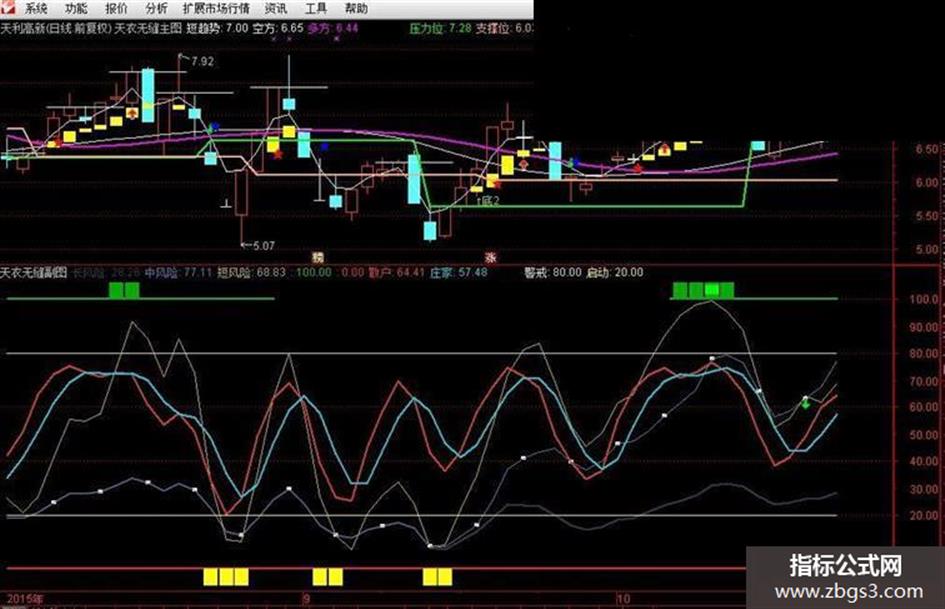Click the green arrow signal on indicator
This screenshot has height=609, width=945.
click(x=806, y=403)
